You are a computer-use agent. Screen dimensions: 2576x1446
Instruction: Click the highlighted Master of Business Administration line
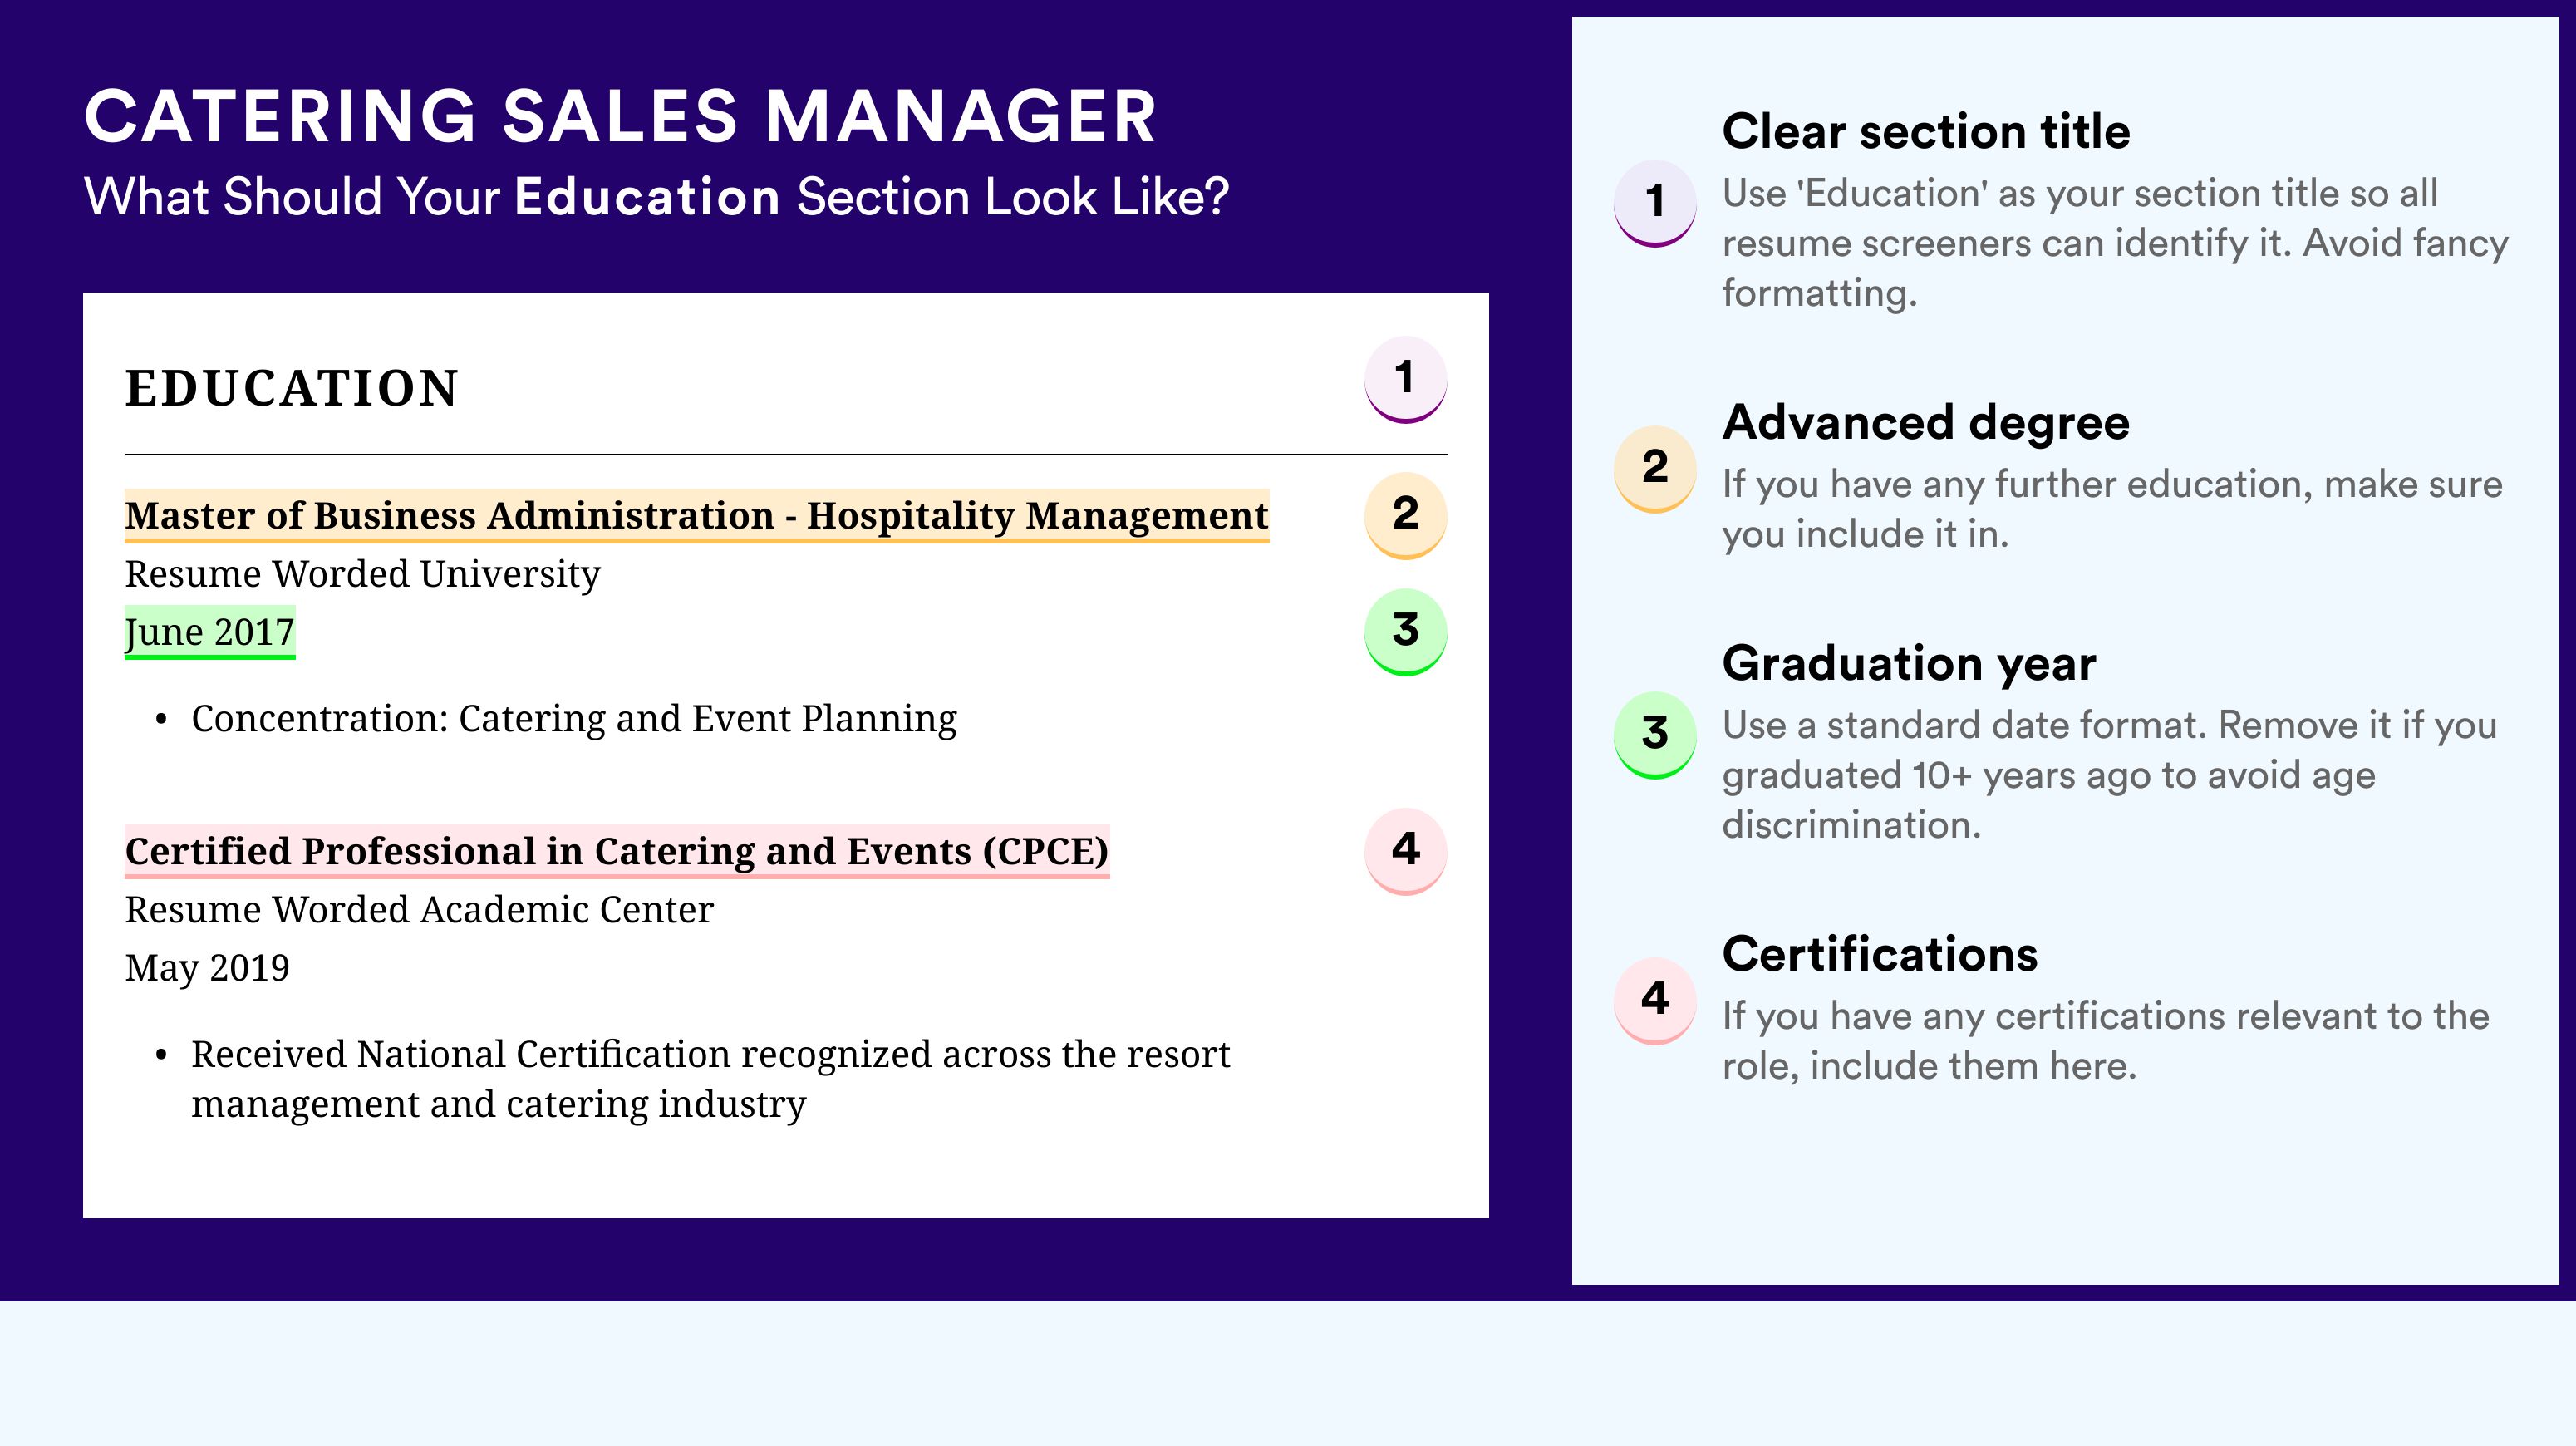pyautogui.click(x=696, y=516)
